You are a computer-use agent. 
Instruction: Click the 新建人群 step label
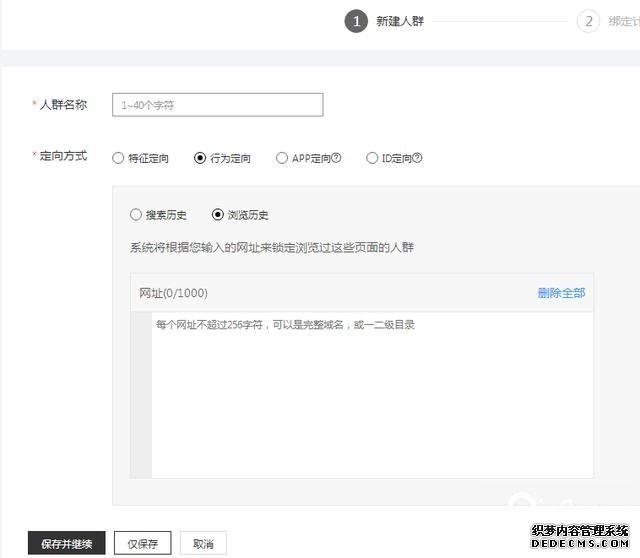[400, 21]
